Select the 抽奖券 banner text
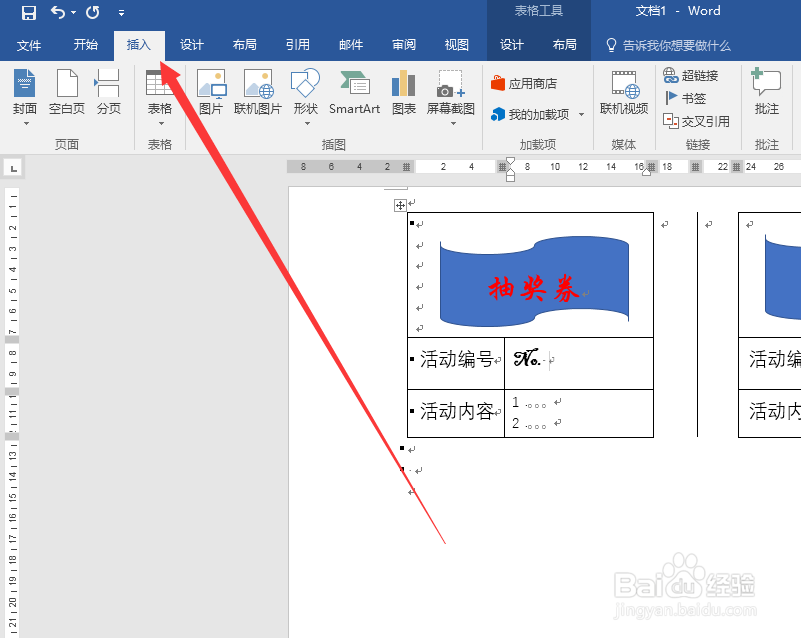Screen dimensions: 801x638 [x=533, y=289]
